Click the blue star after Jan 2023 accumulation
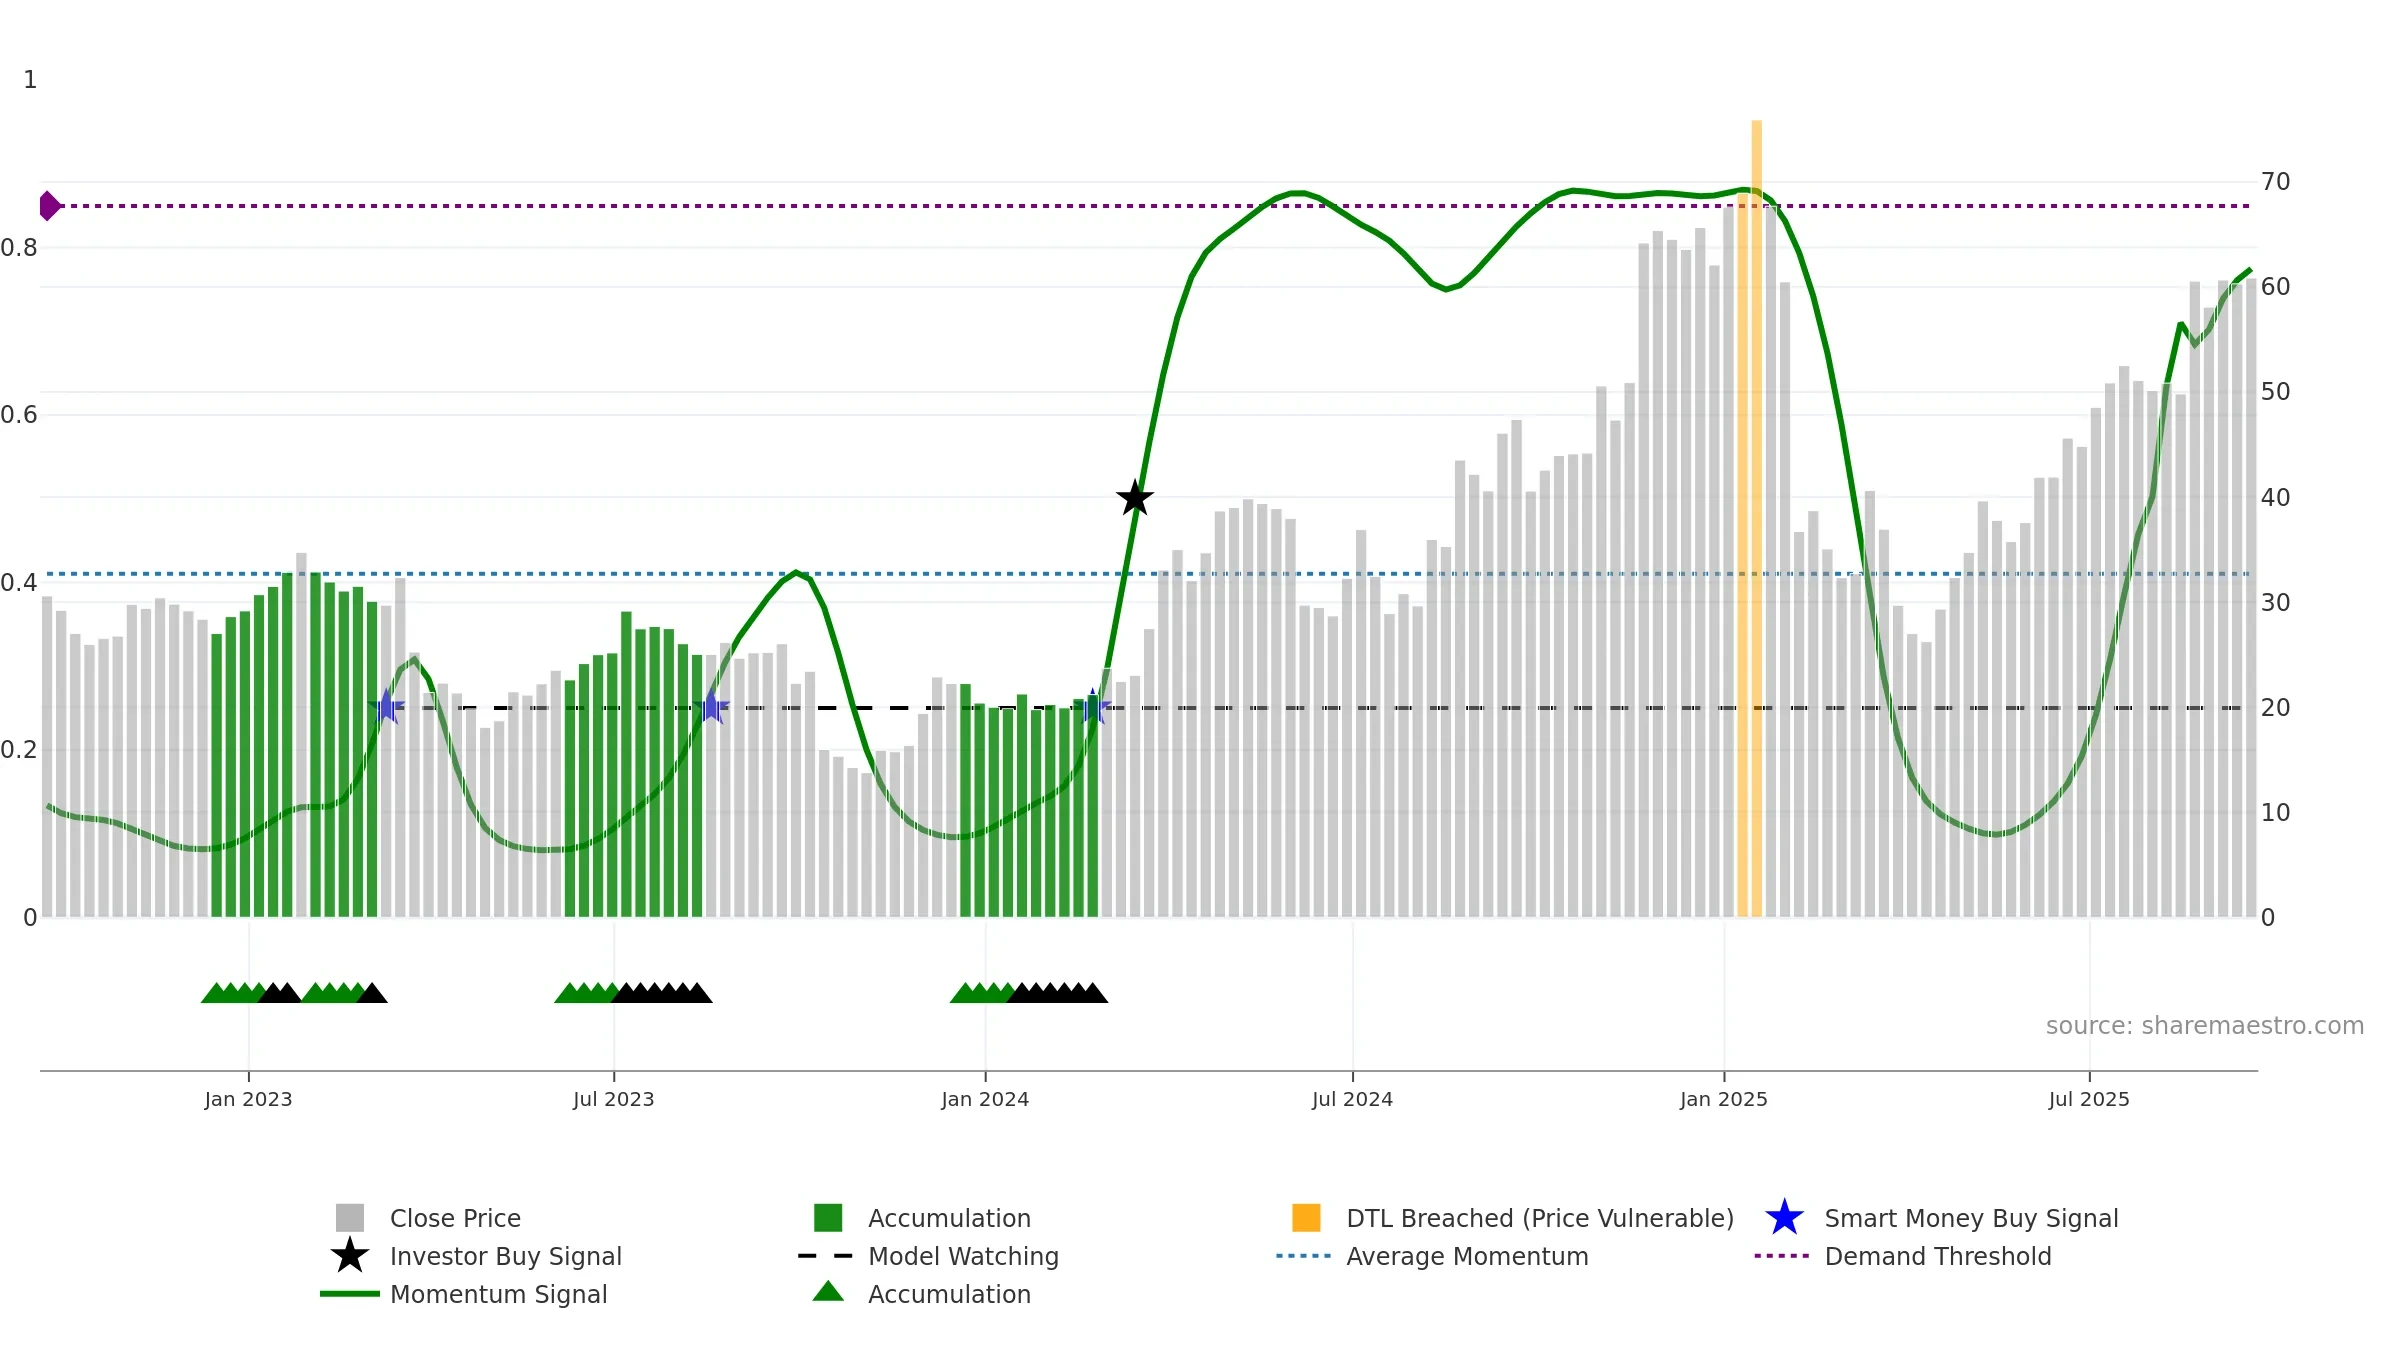Viewport: 2400px width, 1350px height. [386, 707]
